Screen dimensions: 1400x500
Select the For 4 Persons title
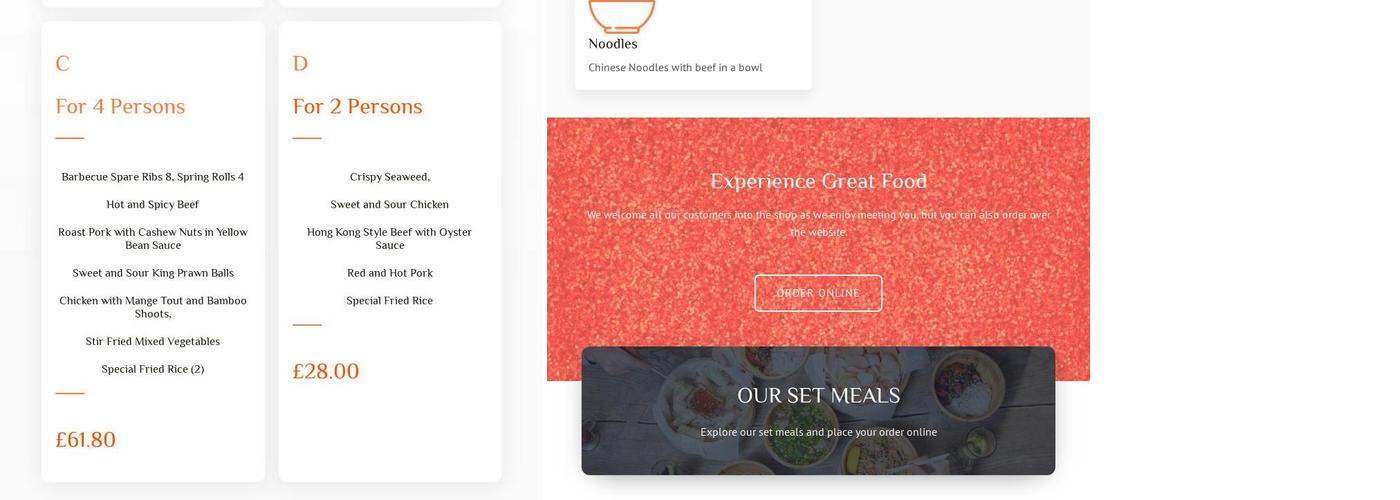coord(120,106)
